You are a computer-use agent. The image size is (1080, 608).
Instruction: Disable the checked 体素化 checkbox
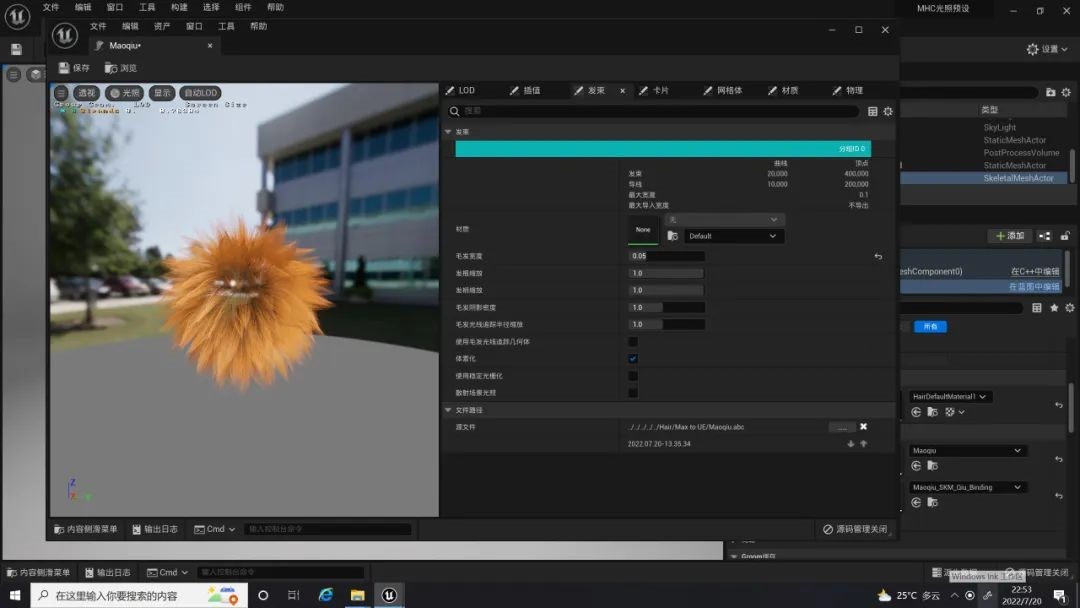pyautogui.click(x=633, y=359)
